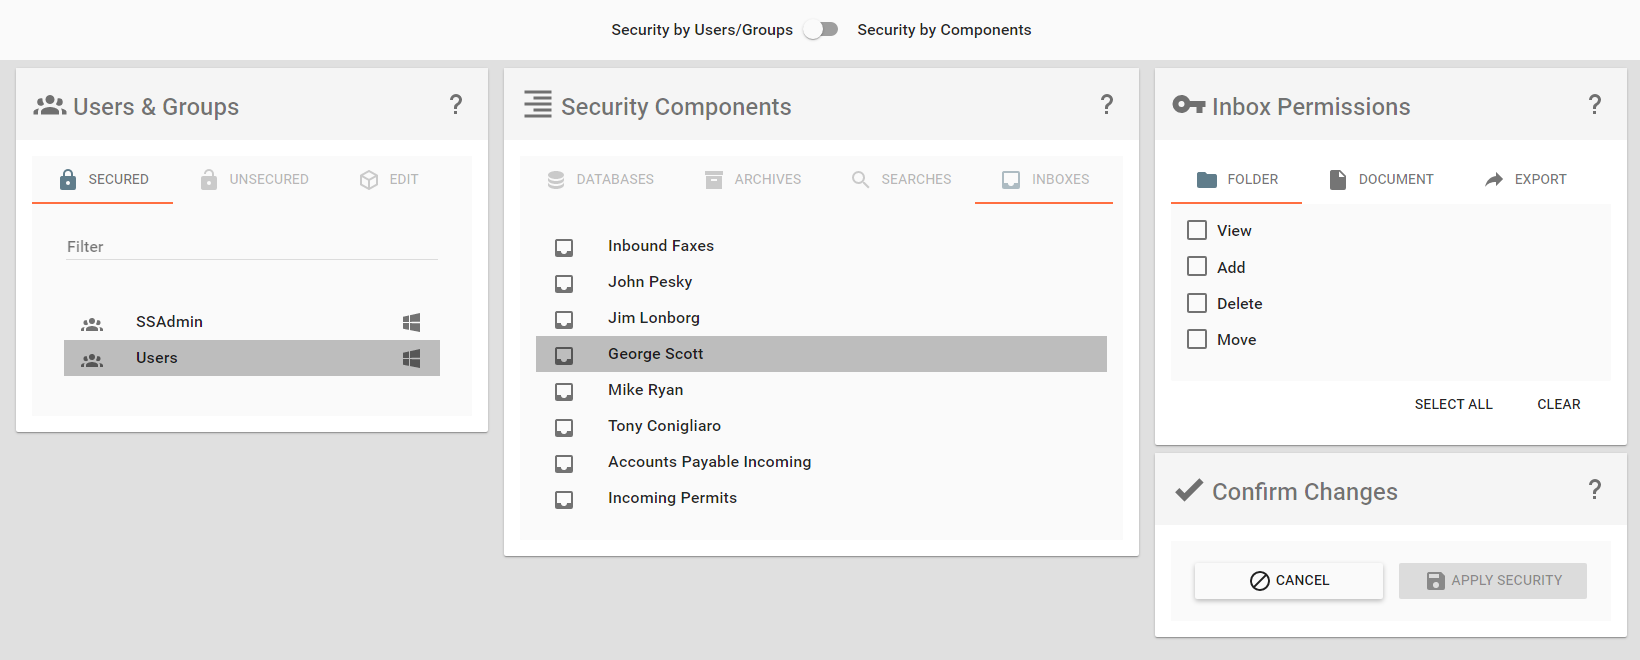1640x660 pixels.
Task: Click the Users & Groups help question mark
Action: [456, 105]
